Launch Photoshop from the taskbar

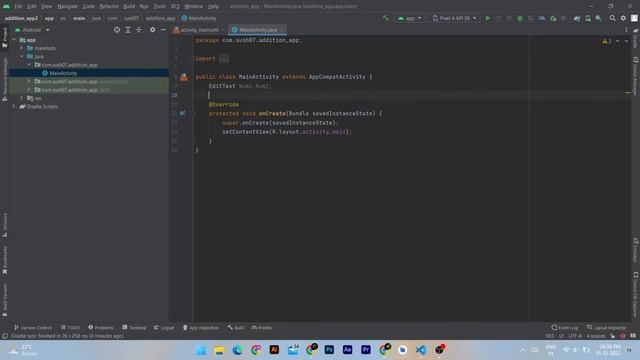[x=329, y=350]
